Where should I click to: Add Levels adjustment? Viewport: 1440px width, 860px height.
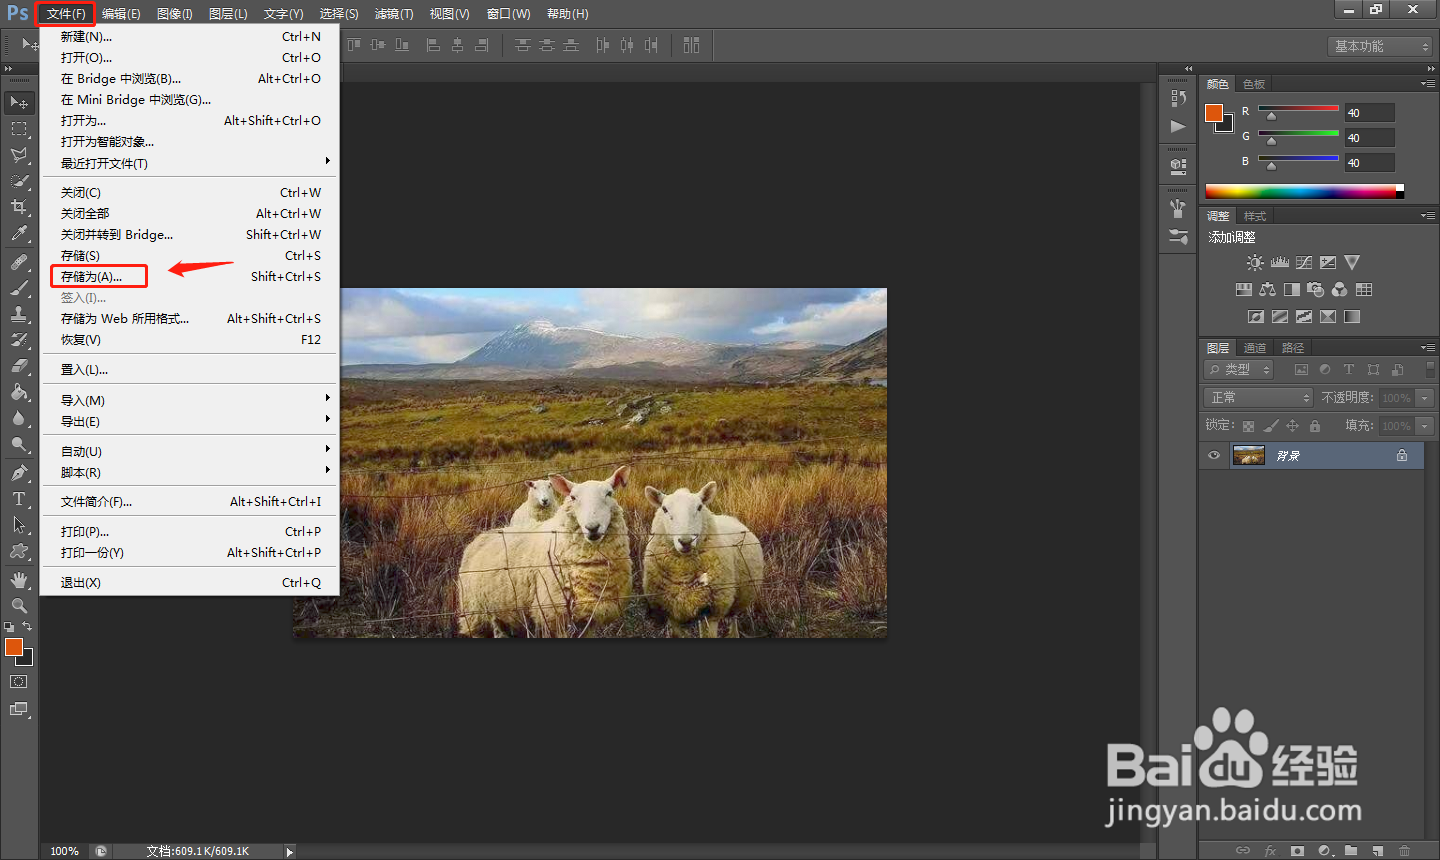coord(1280,262)
